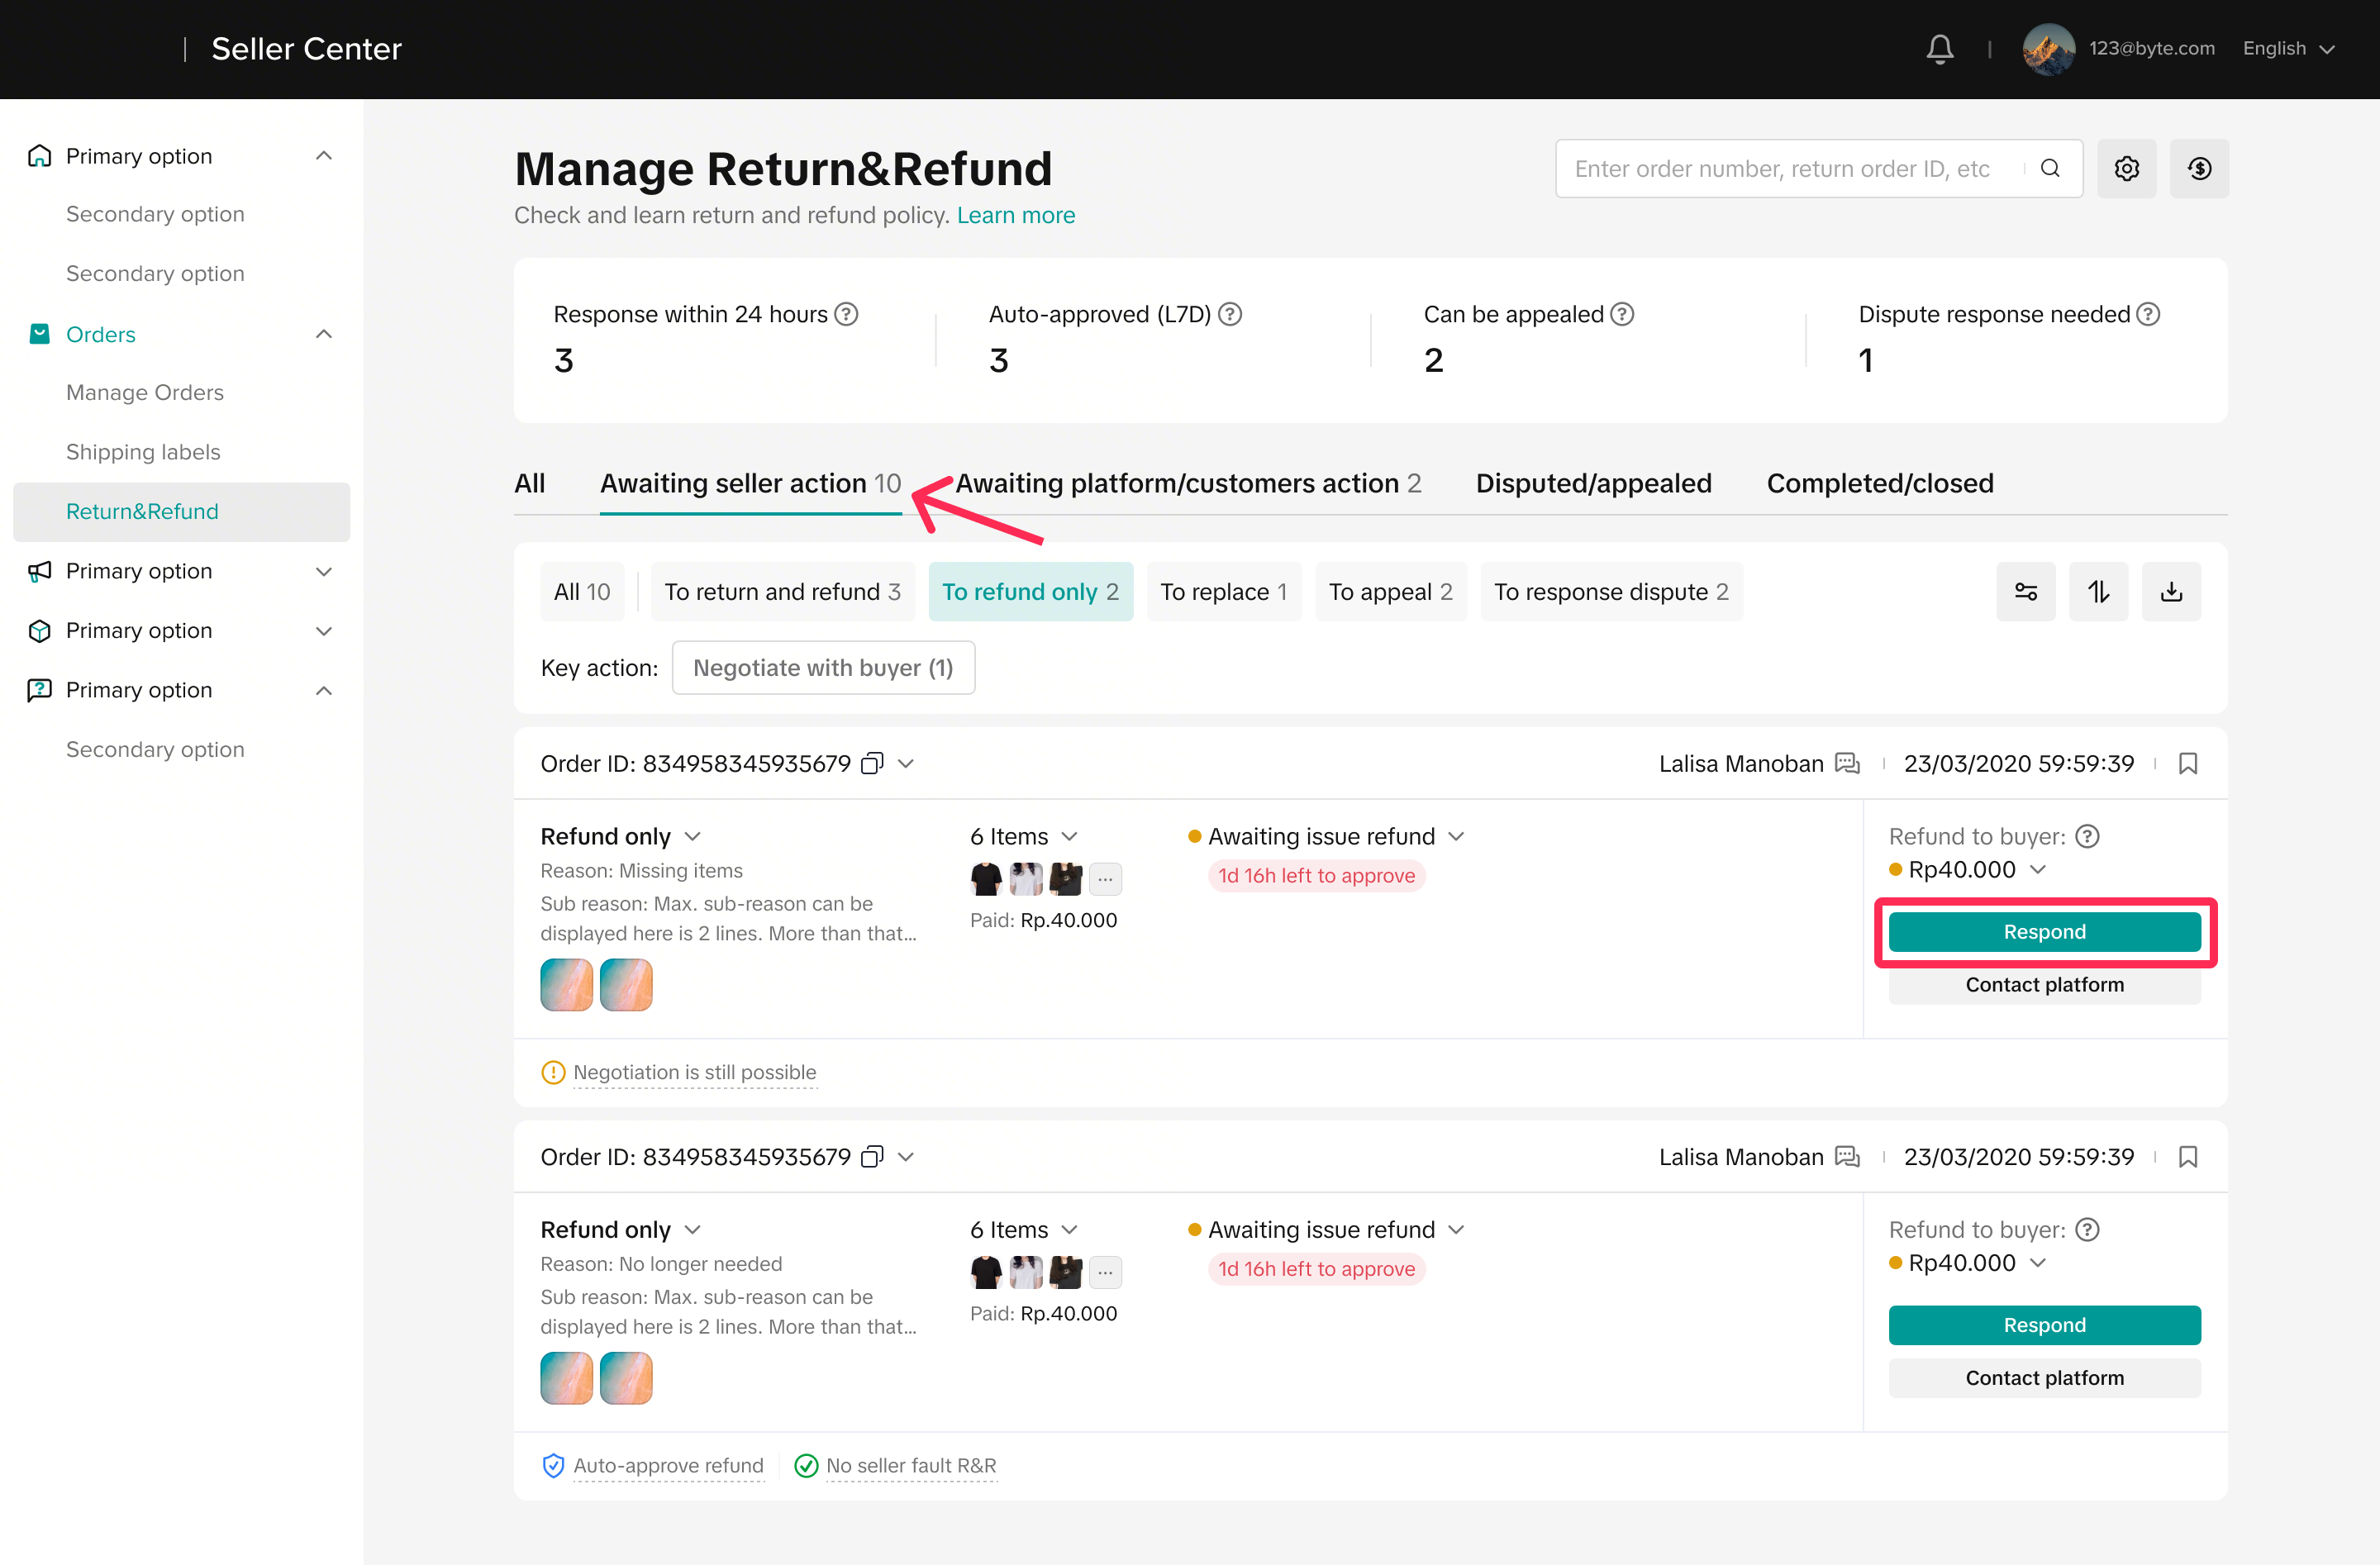
Task: Open Awaiting platform/customers action tab
Action: point(1188,484)
